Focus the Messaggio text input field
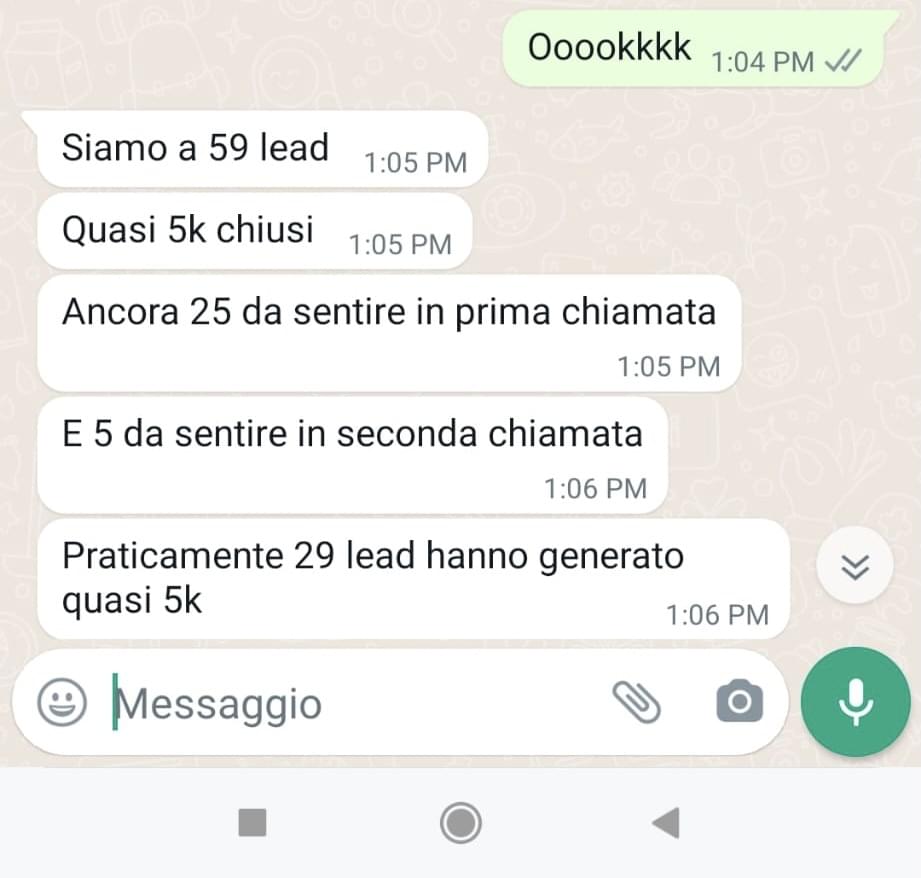921x878 pixels. (352, 703)
